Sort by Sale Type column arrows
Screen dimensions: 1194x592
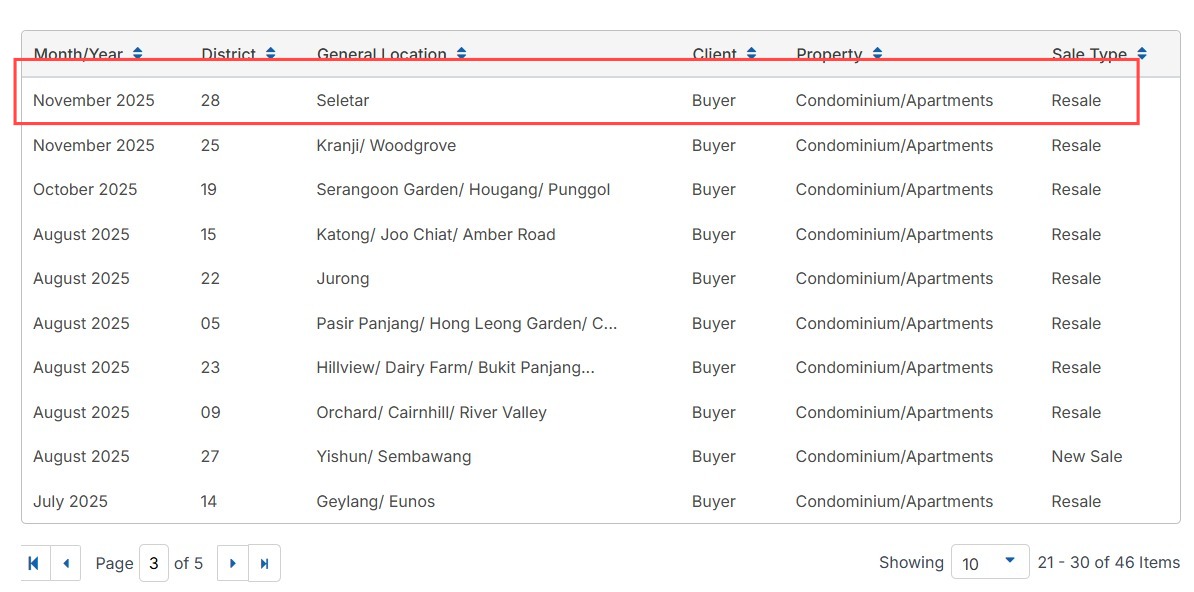tap(1141, 53)
